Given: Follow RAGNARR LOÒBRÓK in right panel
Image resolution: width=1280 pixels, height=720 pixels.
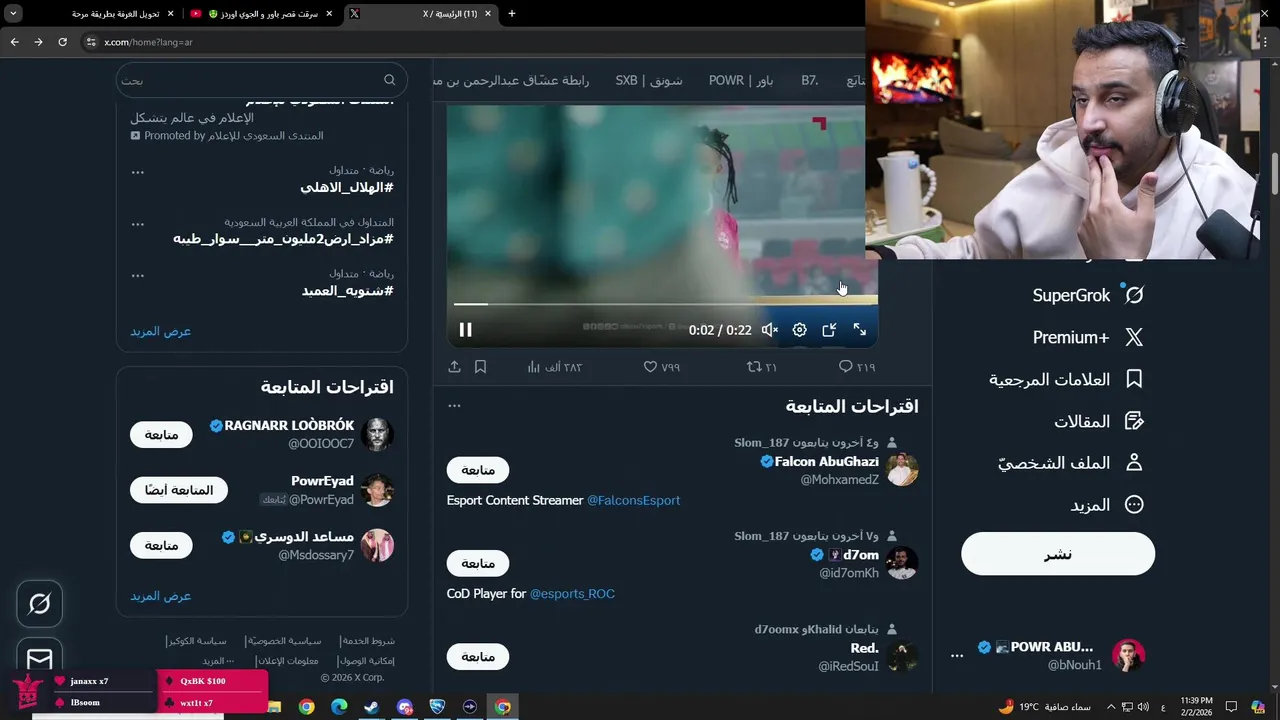Looking at the screenshot, I should pyautogui.click(x=161, y=435).
